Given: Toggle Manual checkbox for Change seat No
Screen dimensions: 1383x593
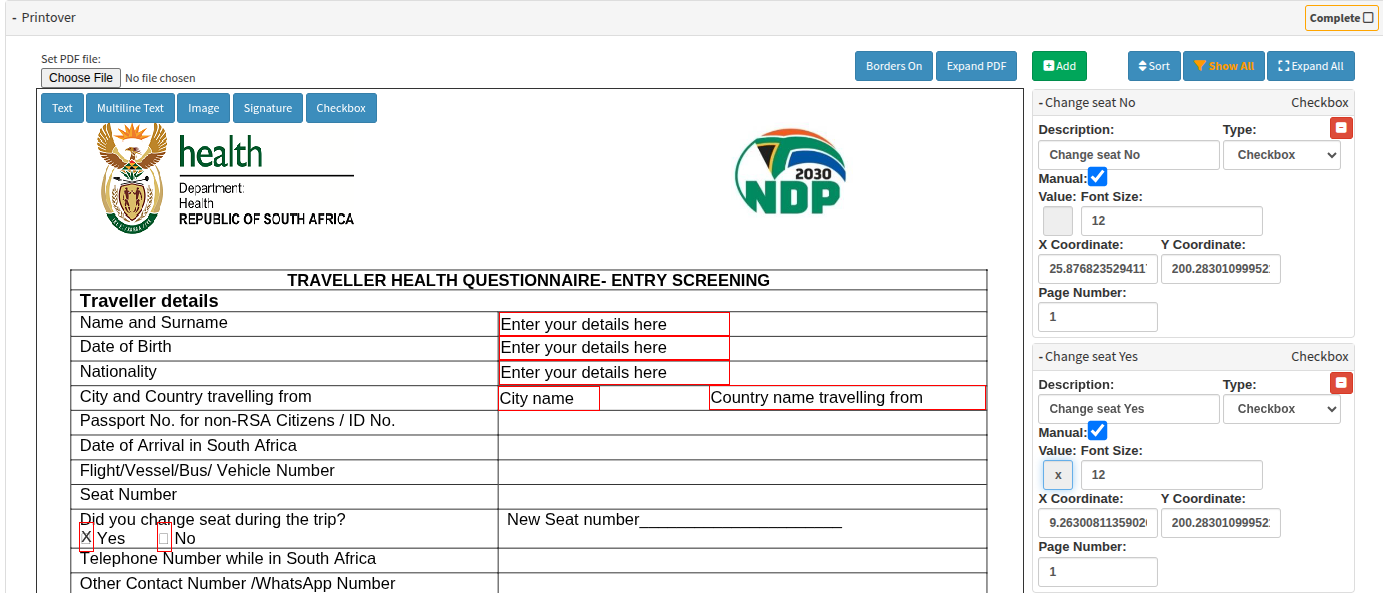Looking at the screenshot, I should click(1098, 177).
